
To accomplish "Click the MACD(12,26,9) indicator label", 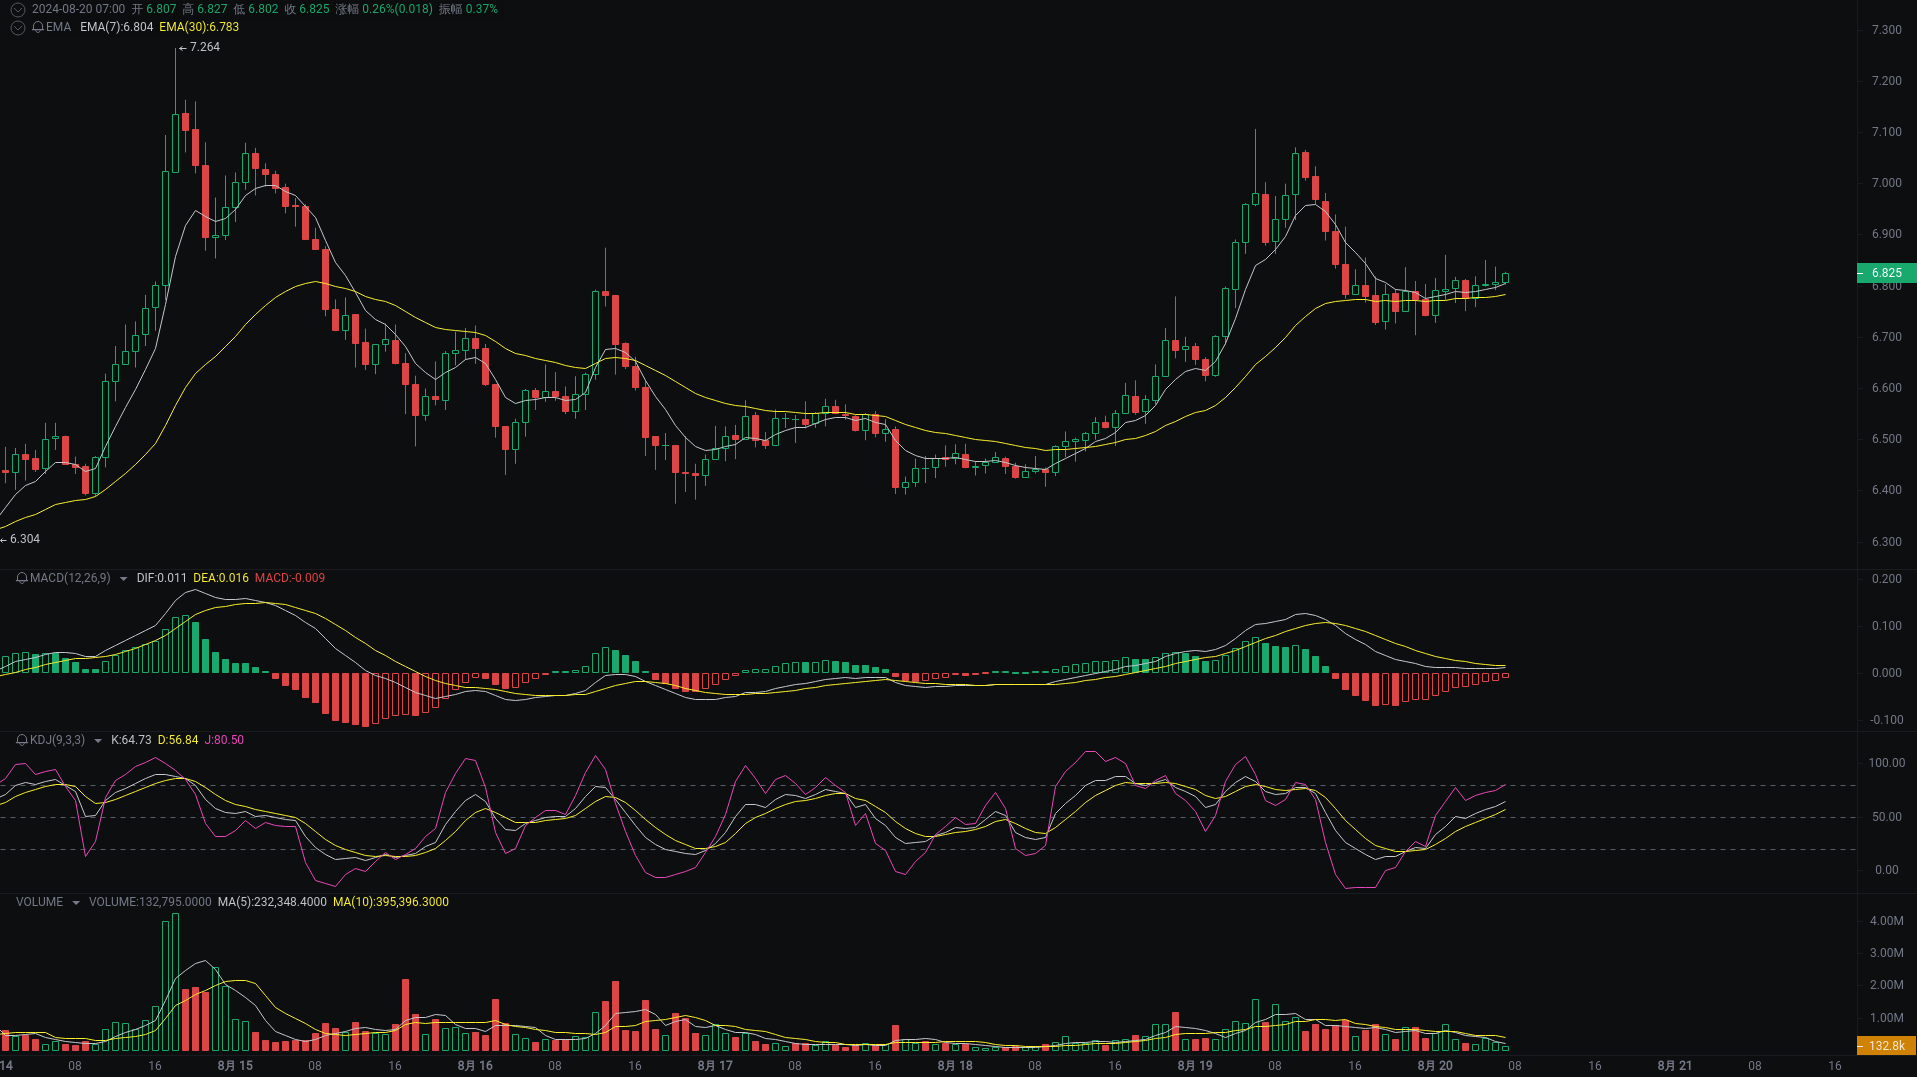I will click(70, 578).
